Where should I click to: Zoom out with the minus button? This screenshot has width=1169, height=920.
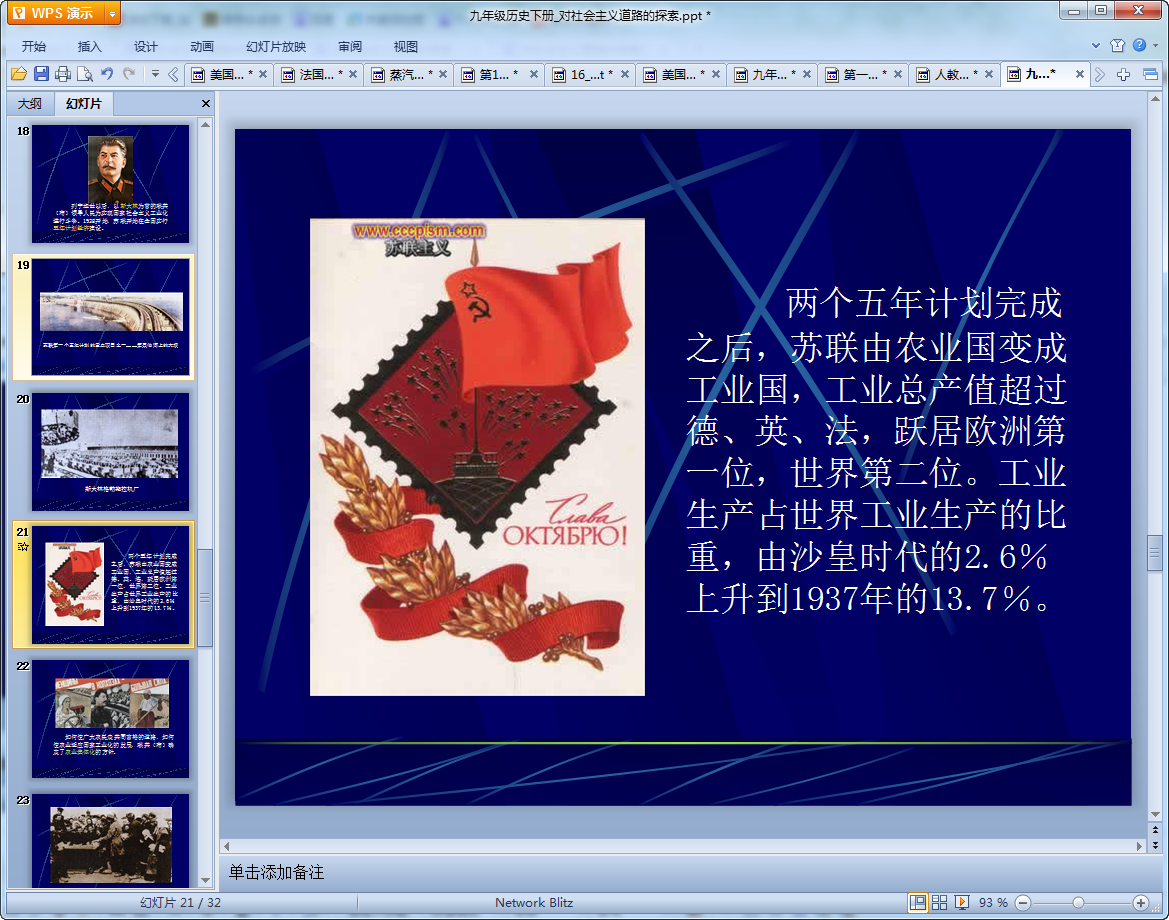pyautogui.click(x=1024, y=903)
